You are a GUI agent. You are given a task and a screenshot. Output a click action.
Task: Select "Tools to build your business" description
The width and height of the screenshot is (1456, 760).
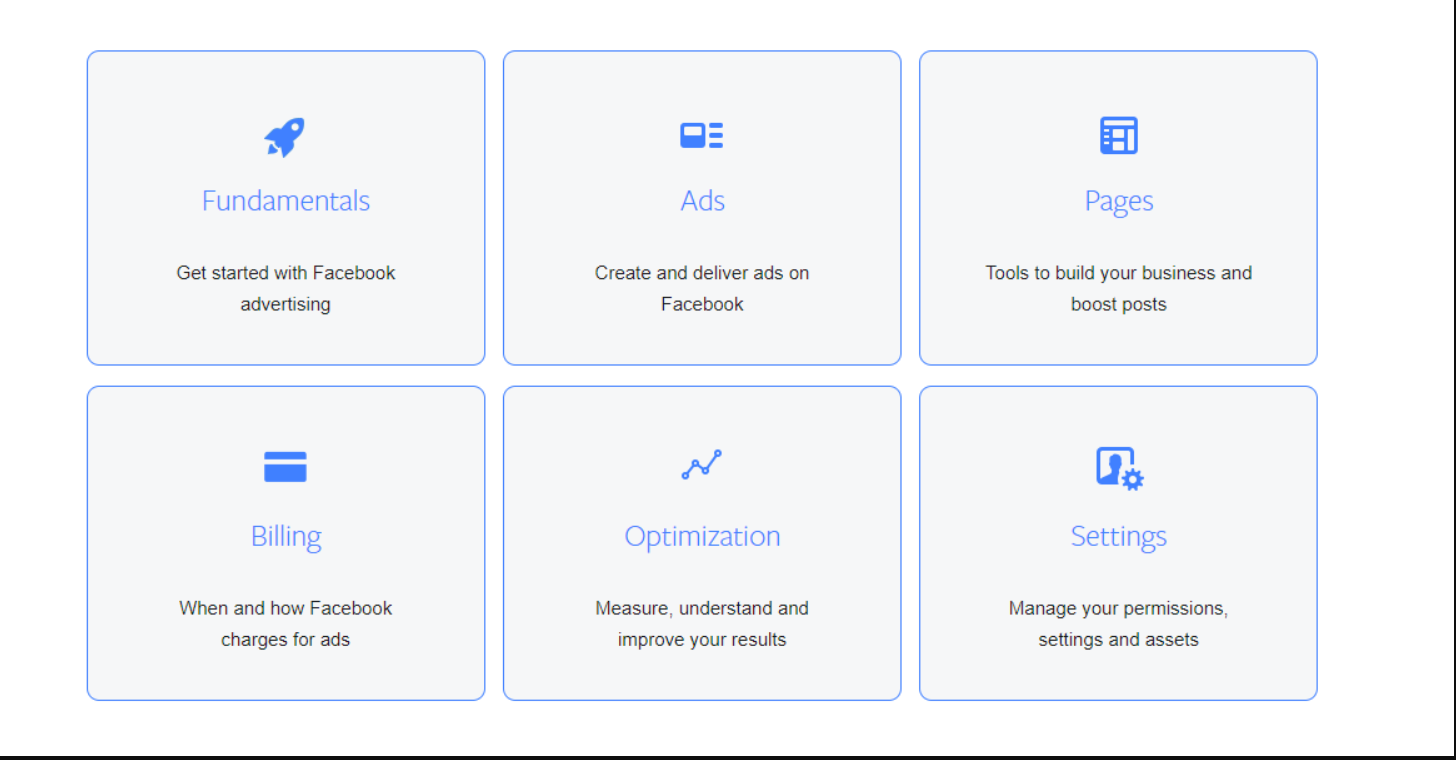pyautogui.click(x=1119, y=288)
